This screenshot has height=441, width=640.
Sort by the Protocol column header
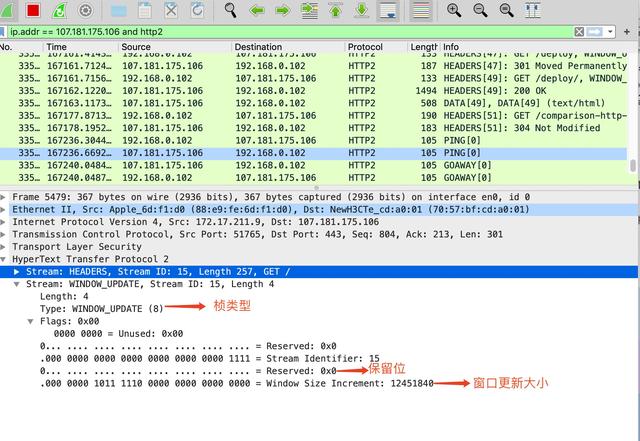[376, 47]
